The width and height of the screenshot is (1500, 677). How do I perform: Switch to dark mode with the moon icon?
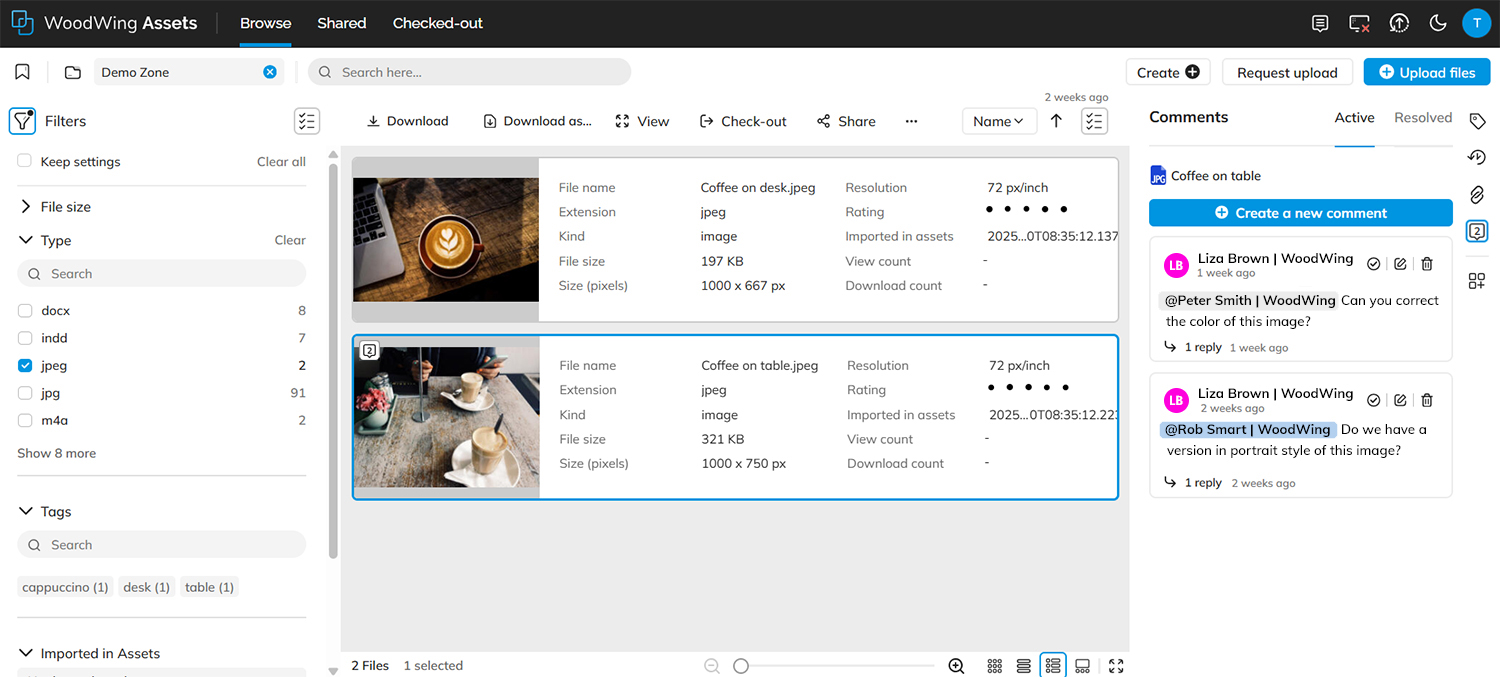click(1438, 22)
